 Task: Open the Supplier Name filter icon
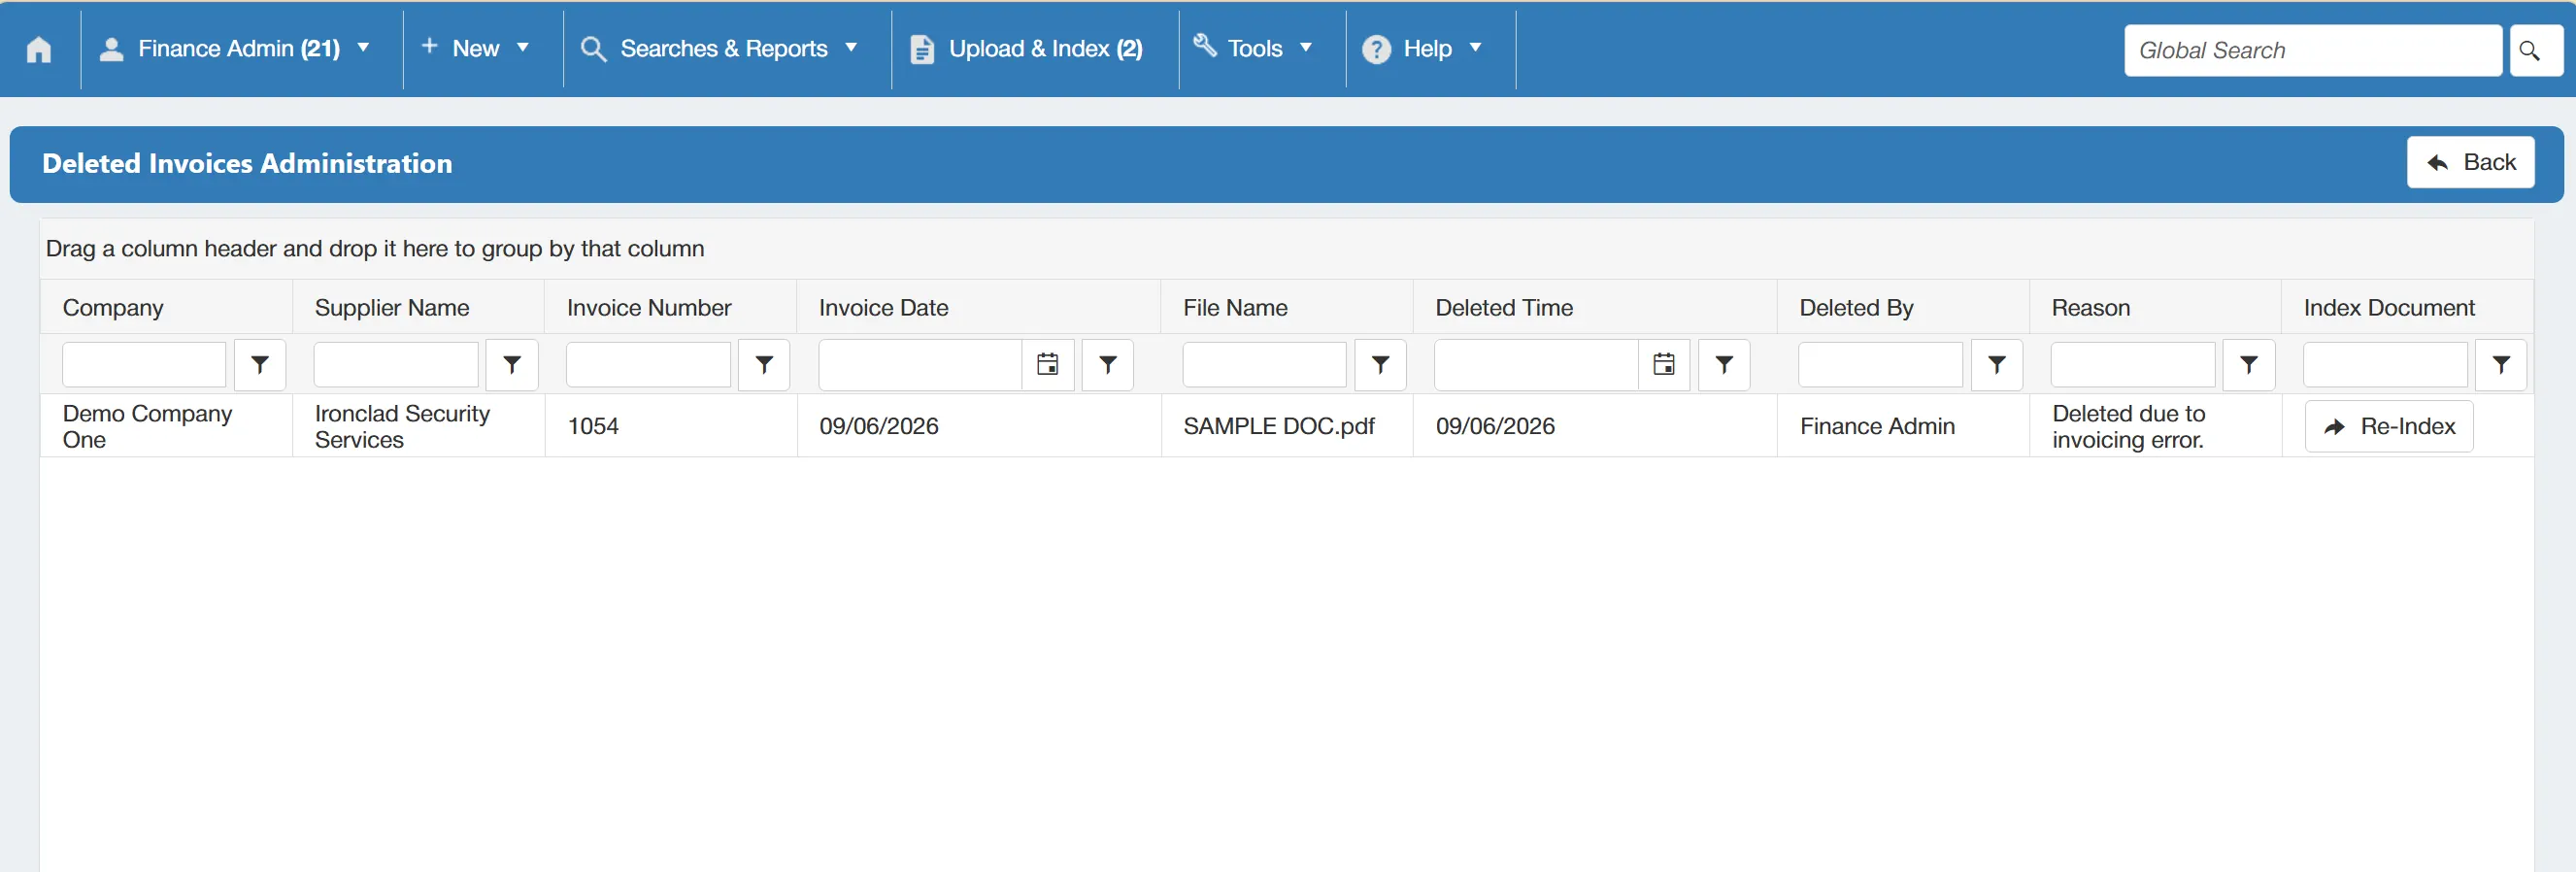coord(512,365)
